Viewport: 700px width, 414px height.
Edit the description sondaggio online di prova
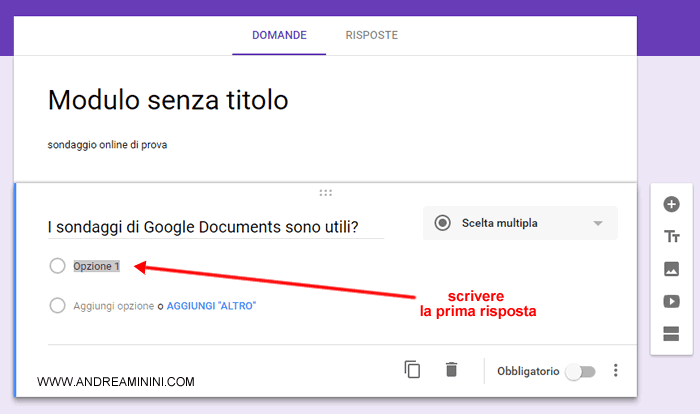click(x=108, y=145)
